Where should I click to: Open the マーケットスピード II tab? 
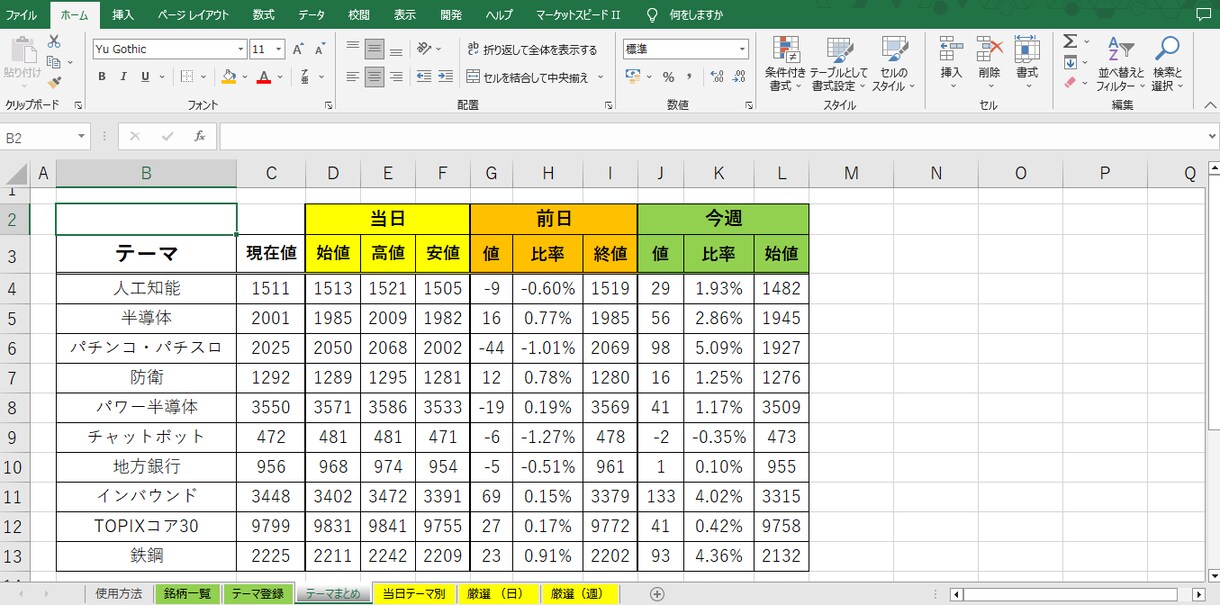click(x=578, y=15)
